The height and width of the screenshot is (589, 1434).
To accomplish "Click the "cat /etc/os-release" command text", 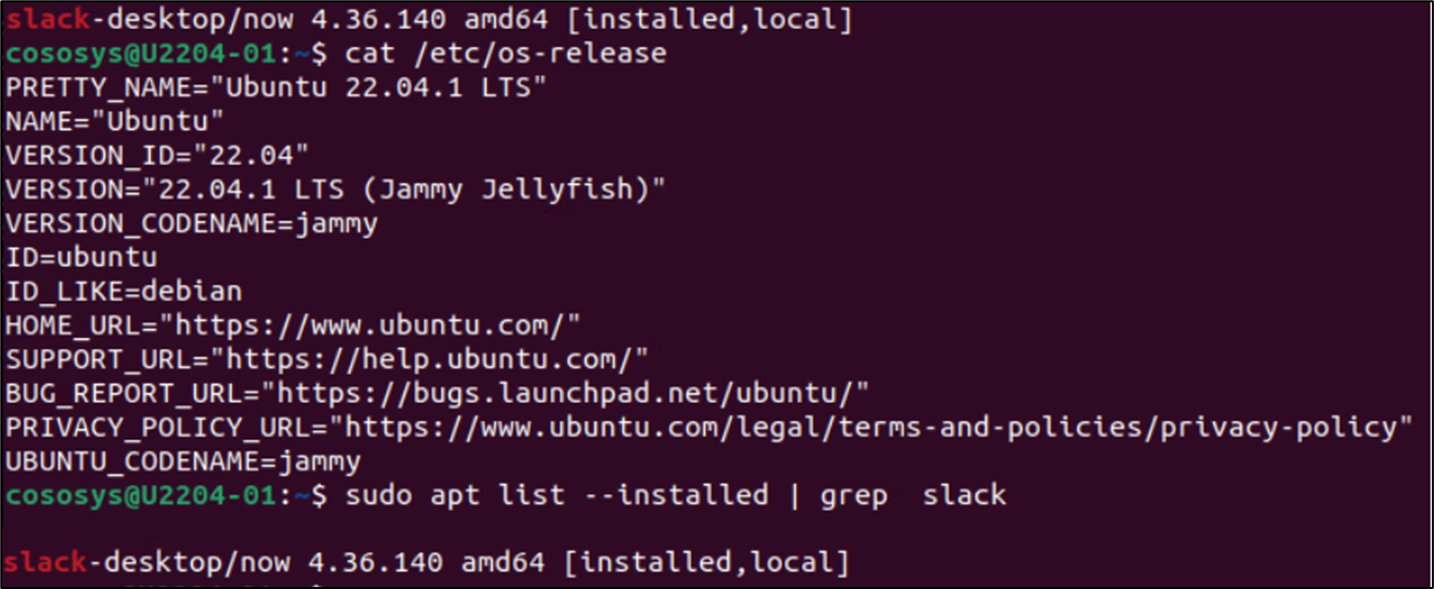I will tap(505, 52).
